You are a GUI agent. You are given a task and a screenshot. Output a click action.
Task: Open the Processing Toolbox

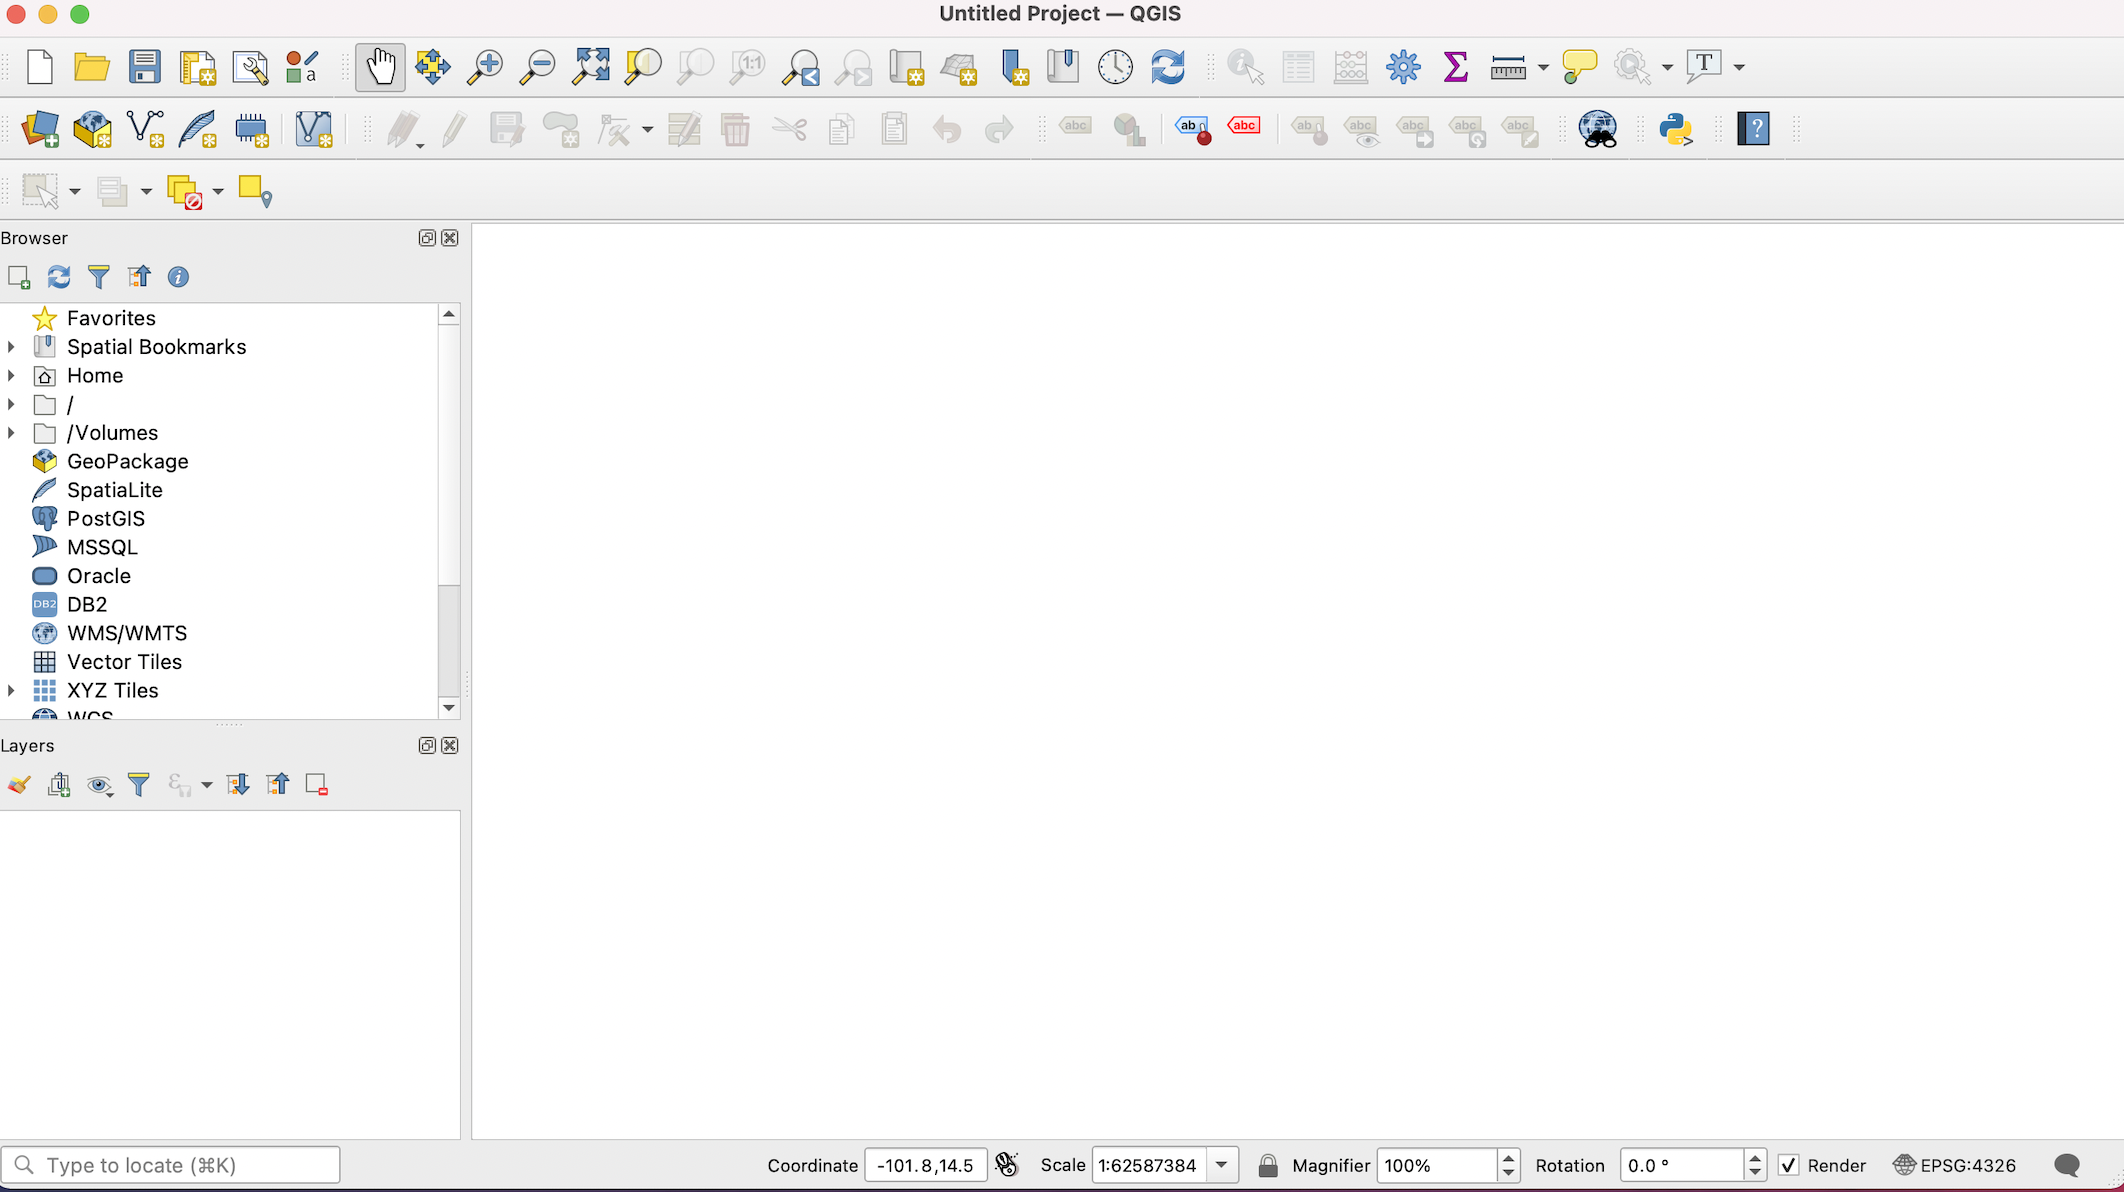tap(1403, 66)
